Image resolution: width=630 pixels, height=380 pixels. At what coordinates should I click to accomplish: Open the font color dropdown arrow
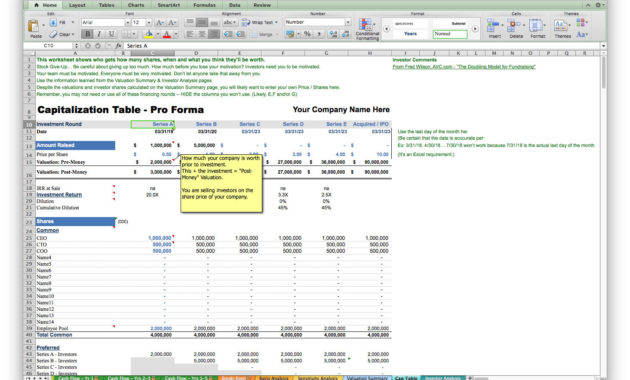click(x=176, y=34)
